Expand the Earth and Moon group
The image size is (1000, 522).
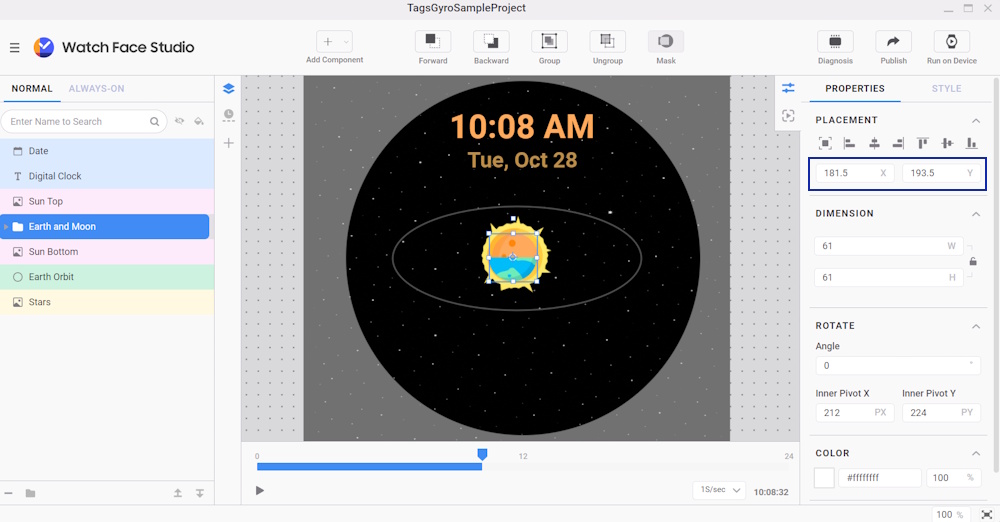(x=6, y=227)
